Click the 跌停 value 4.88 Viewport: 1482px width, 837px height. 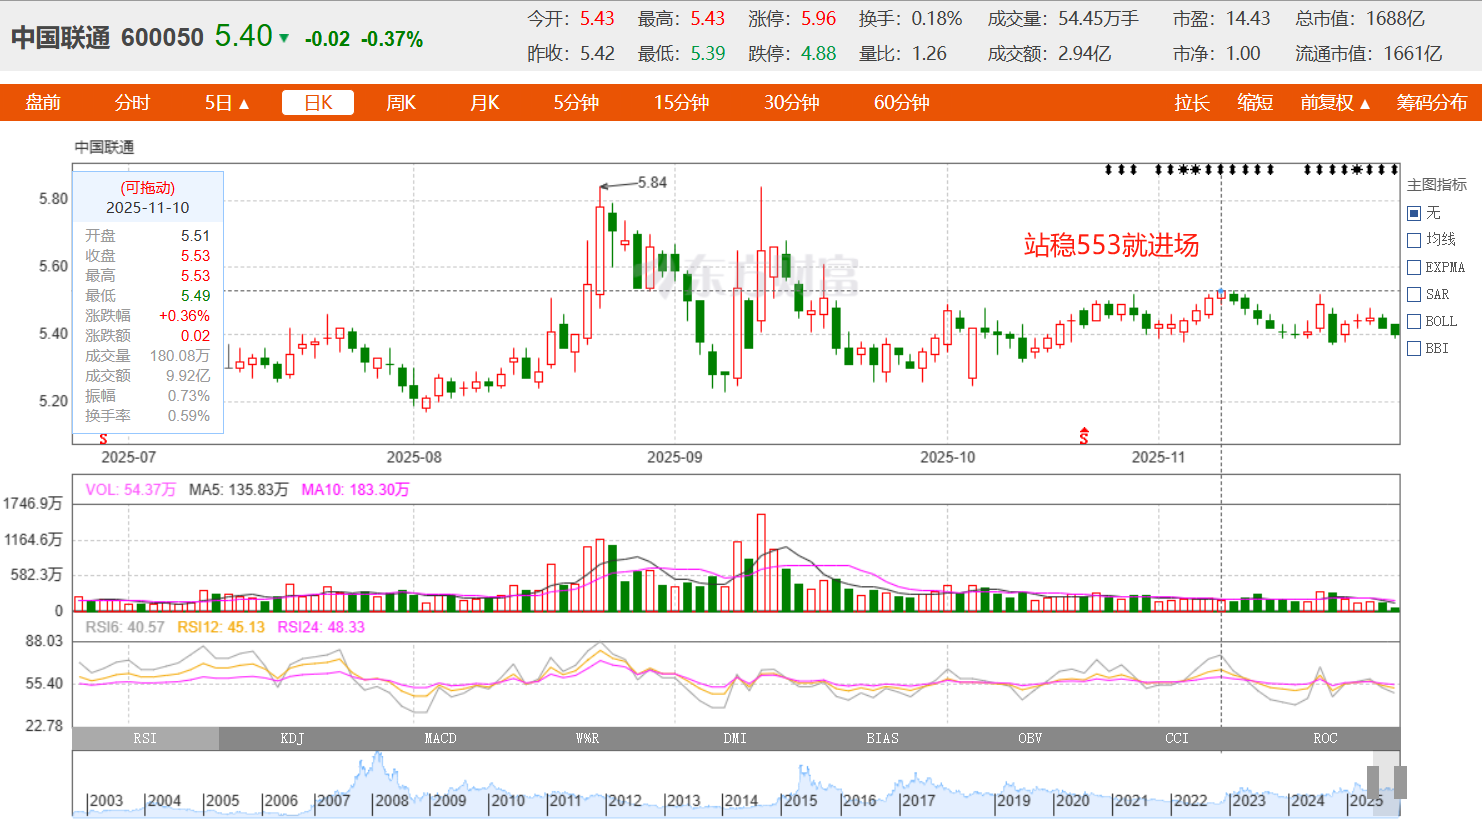point(818,53)
